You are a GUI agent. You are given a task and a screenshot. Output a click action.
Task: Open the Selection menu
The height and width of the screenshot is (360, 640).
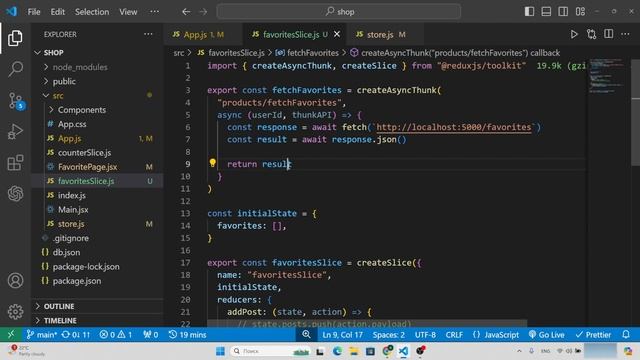tap(92, 12)
